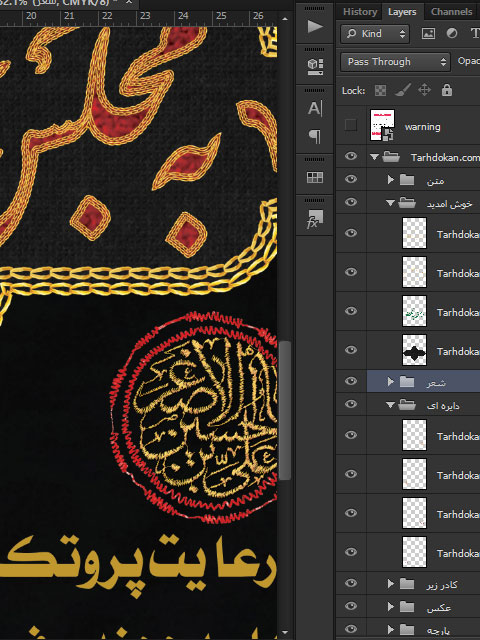
Task: Lock image pixels brush icon
Action: pos(402,90)
